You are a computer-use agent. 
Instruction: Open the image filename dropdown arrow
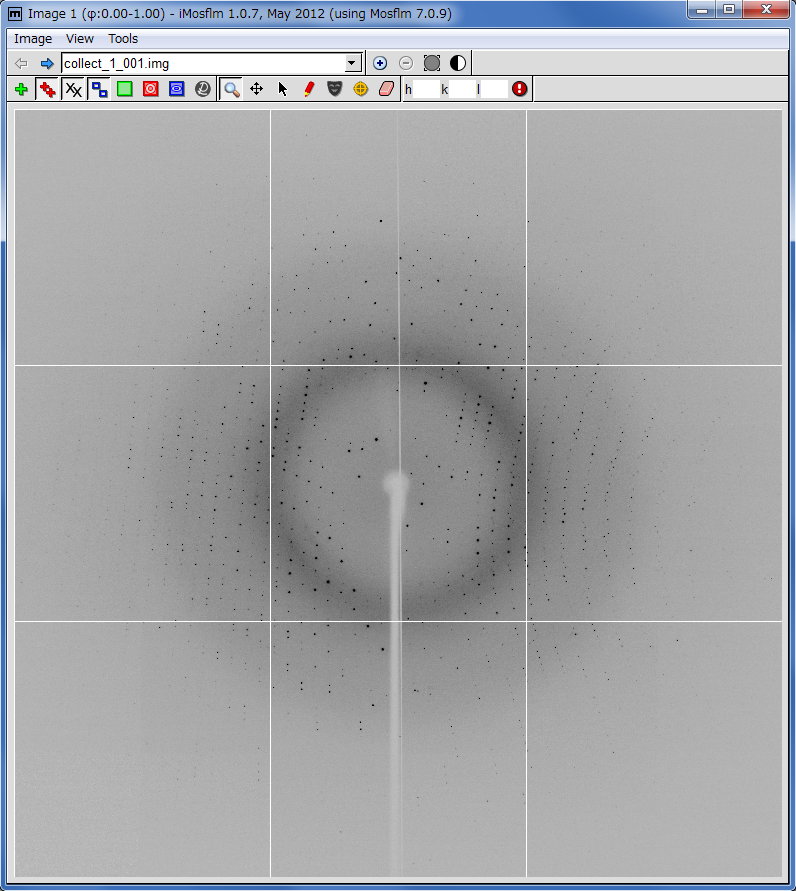pyautogui.click(x=352, y=63)
